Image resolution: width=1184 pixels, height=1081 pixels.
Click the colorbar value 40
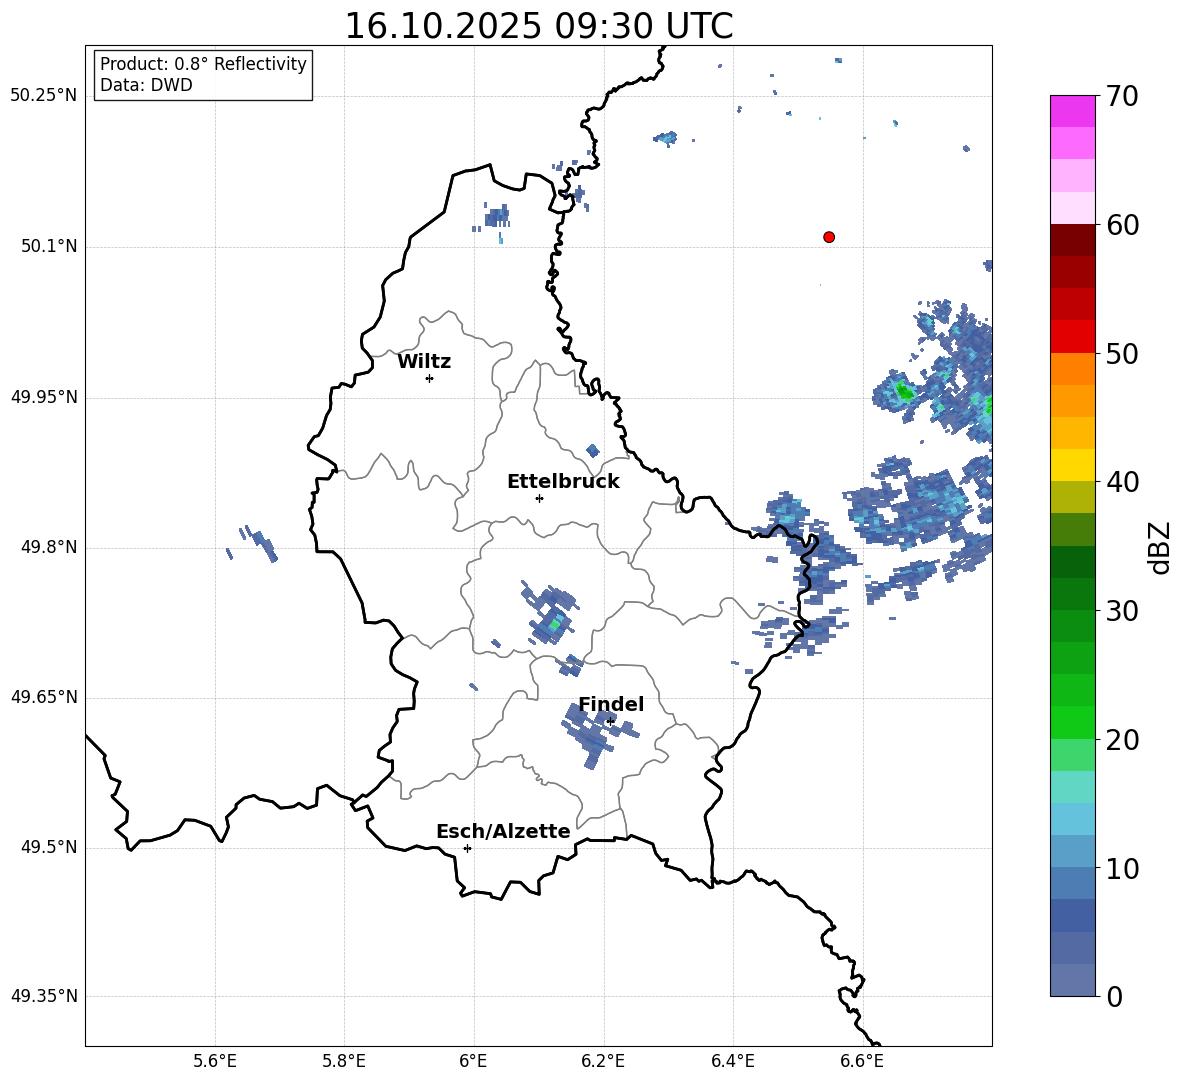[1122, 482]
